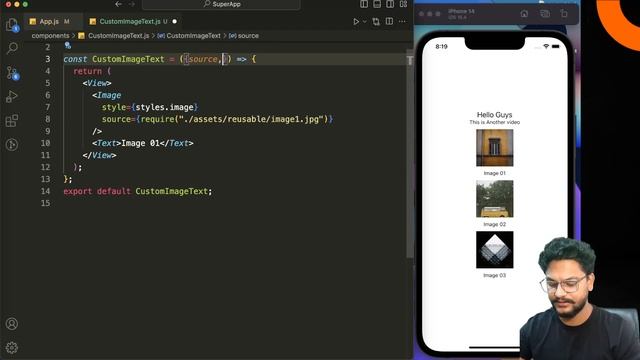Toggle the bottom panel layout icon
The image size is (640, 360).
[377, 4]
